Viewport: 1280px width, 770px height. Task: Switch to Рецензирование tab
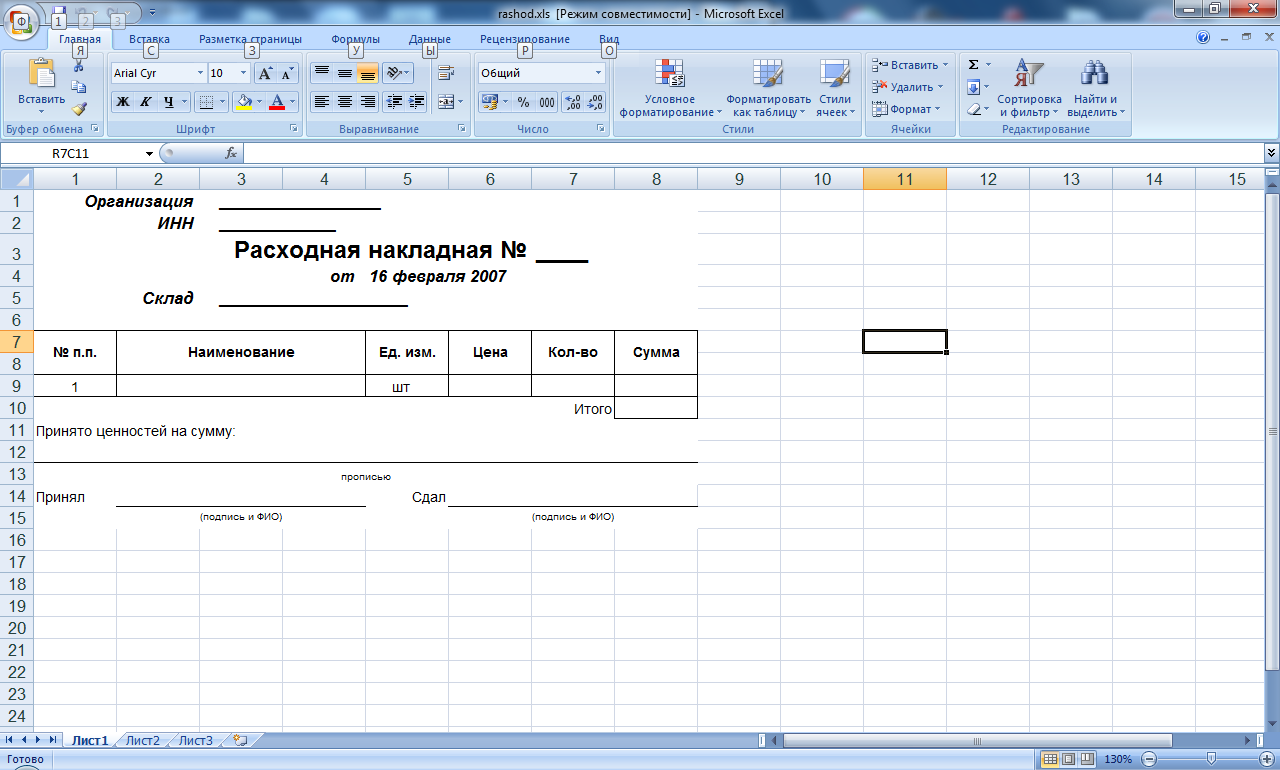click(525, 39)
